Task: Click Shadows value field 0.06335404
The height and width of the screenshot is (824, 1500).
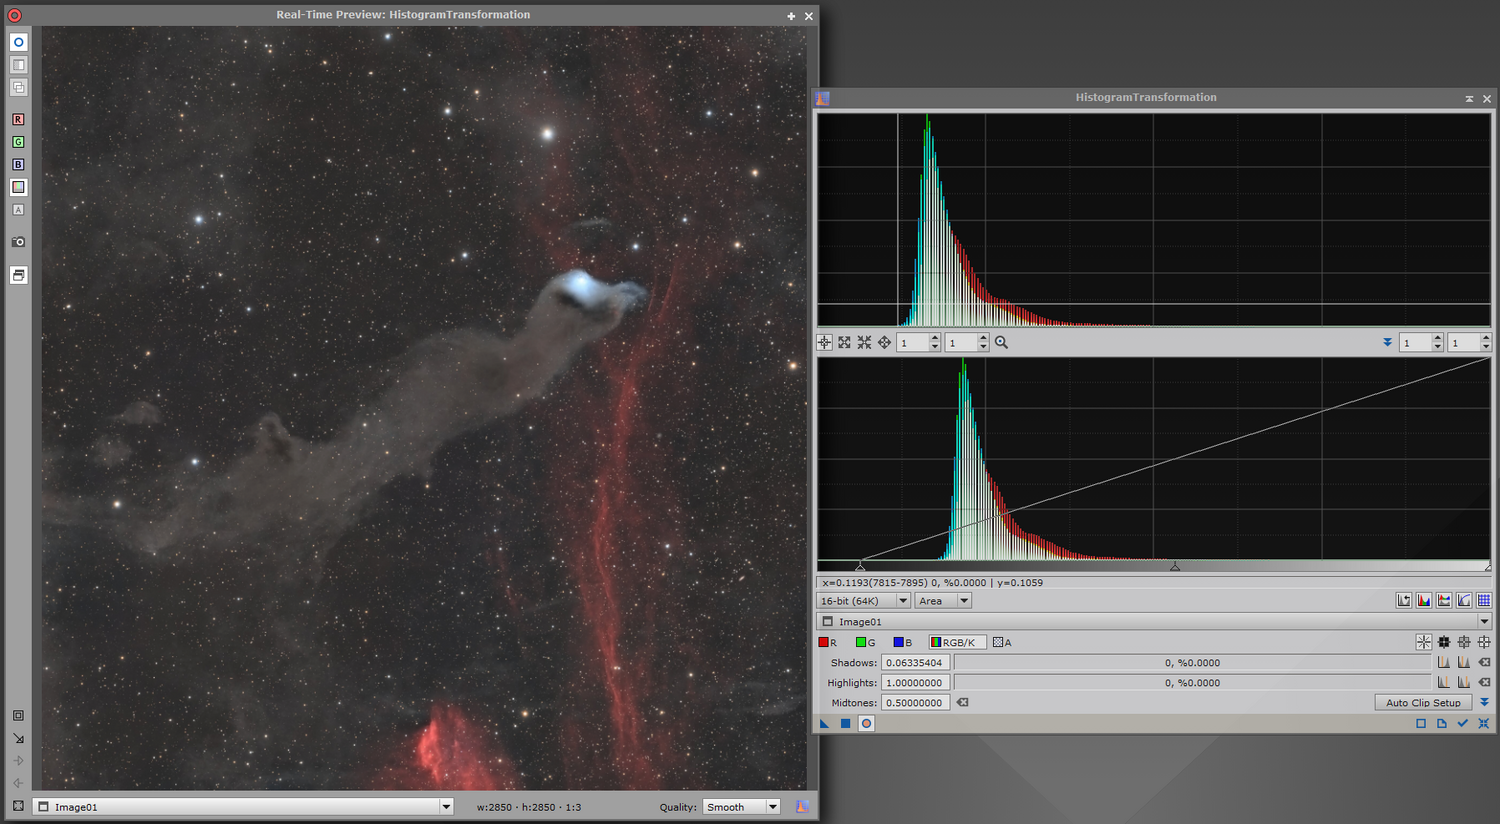Action: tap(915, 663)
